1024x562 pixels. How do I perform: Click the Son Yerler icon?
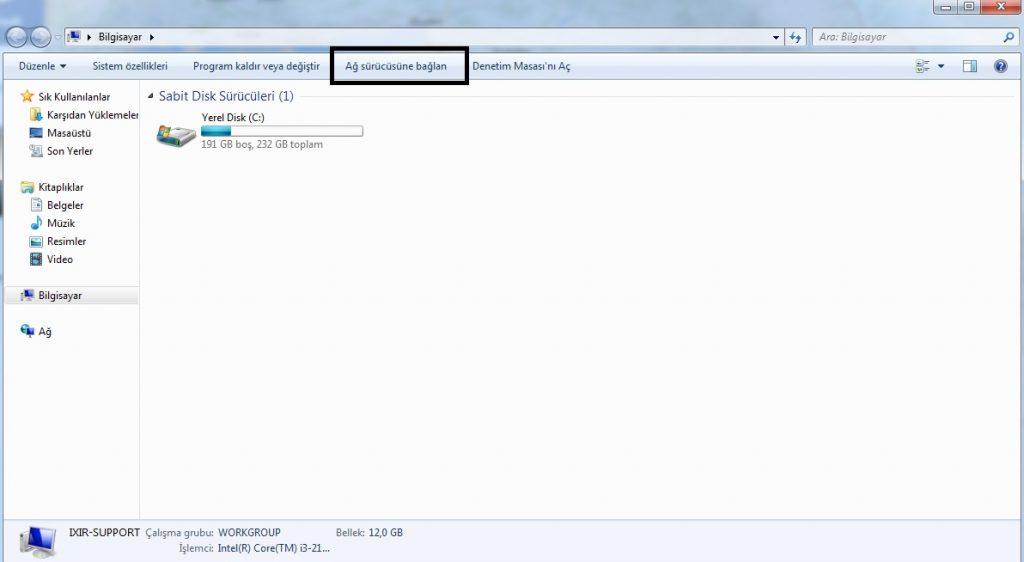tap(36, 151)
